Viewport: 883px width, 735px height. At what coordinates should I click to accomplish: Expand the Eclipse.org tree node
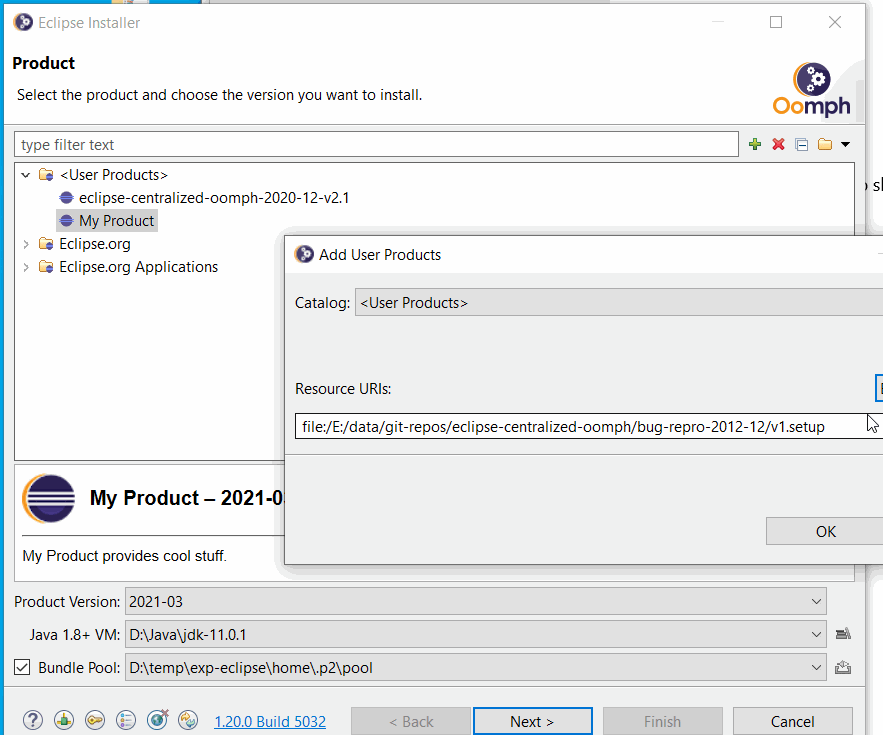coord(26,244)
